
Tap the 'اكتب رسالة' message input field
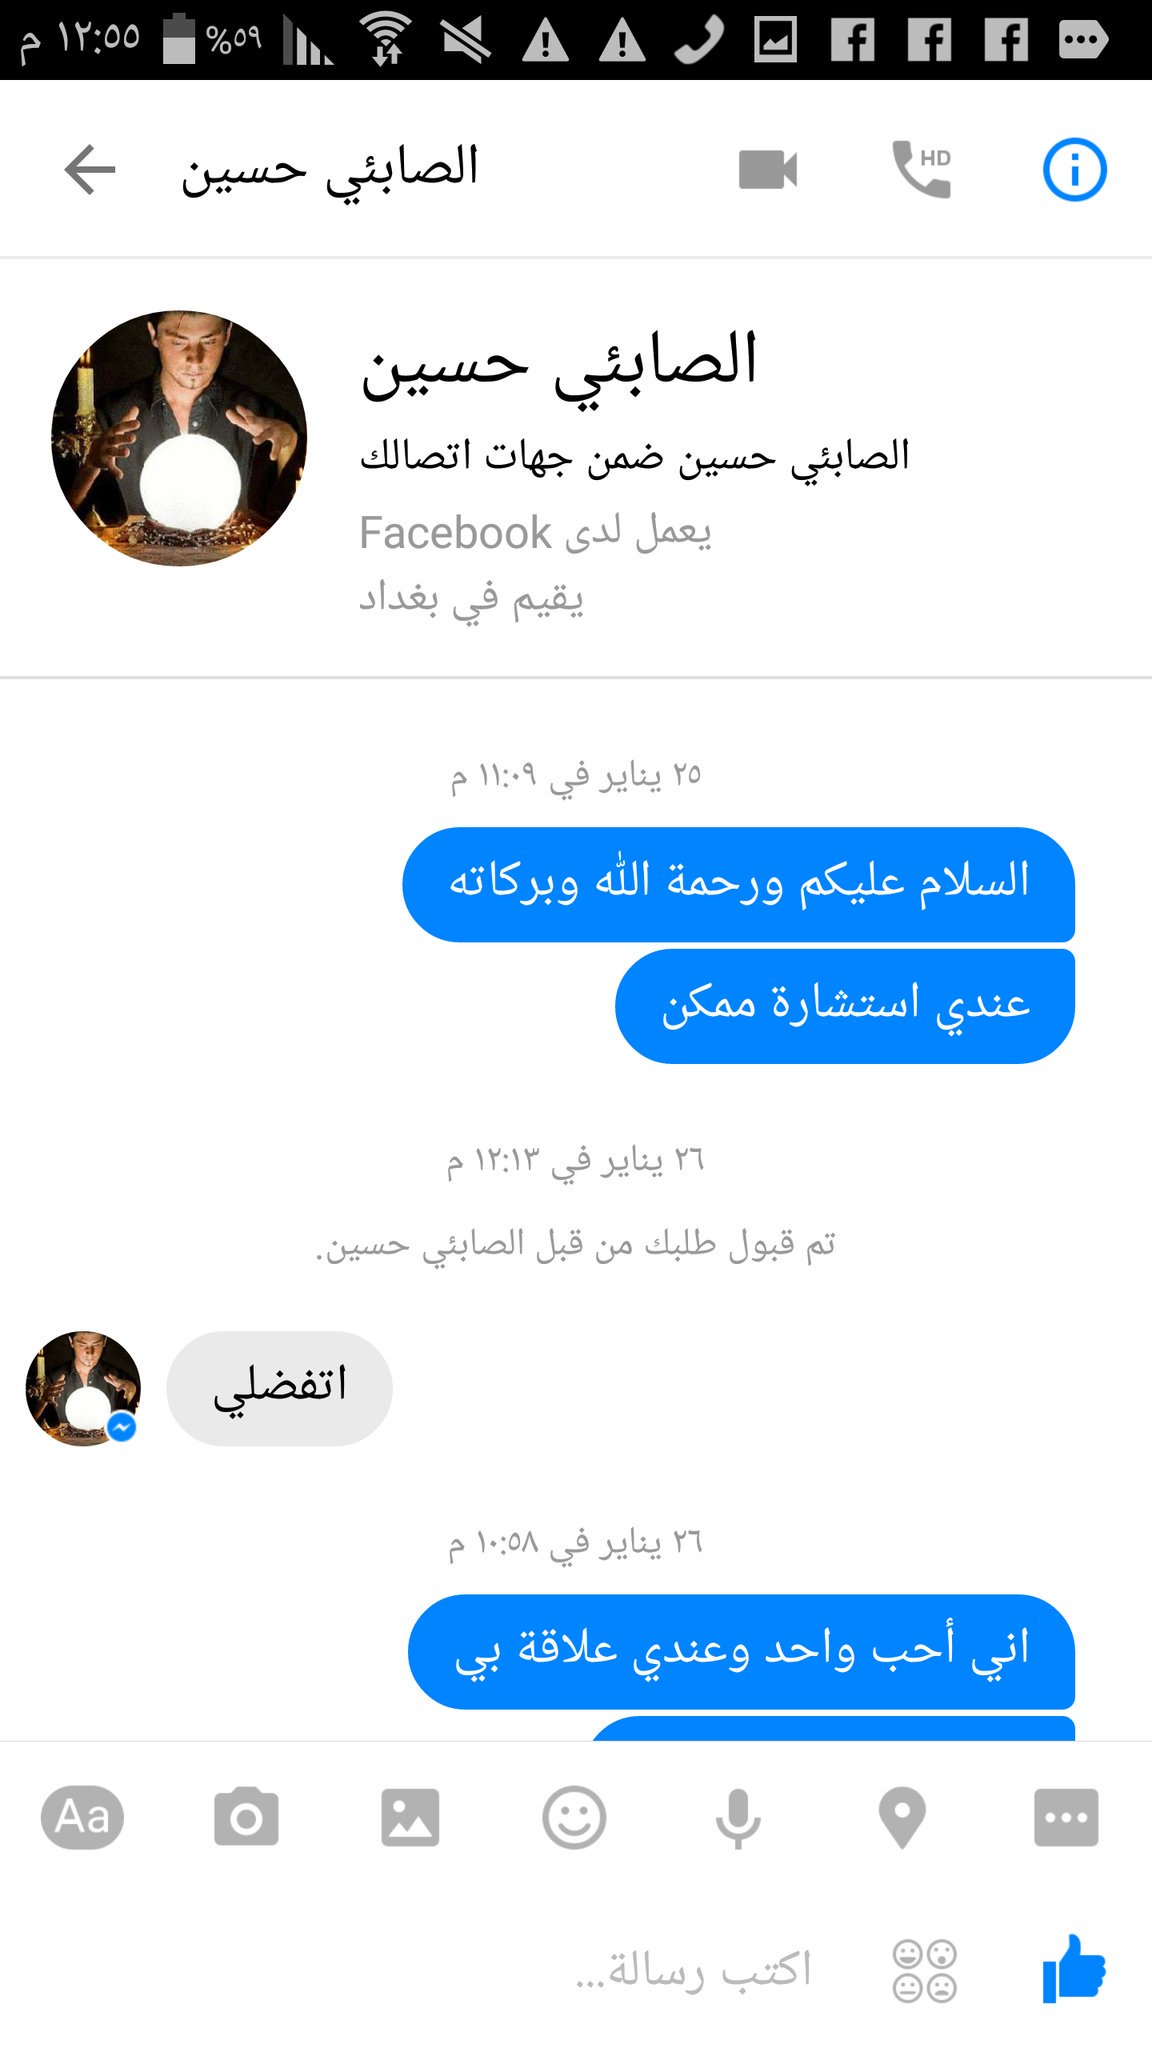[x=693, y=1970]
